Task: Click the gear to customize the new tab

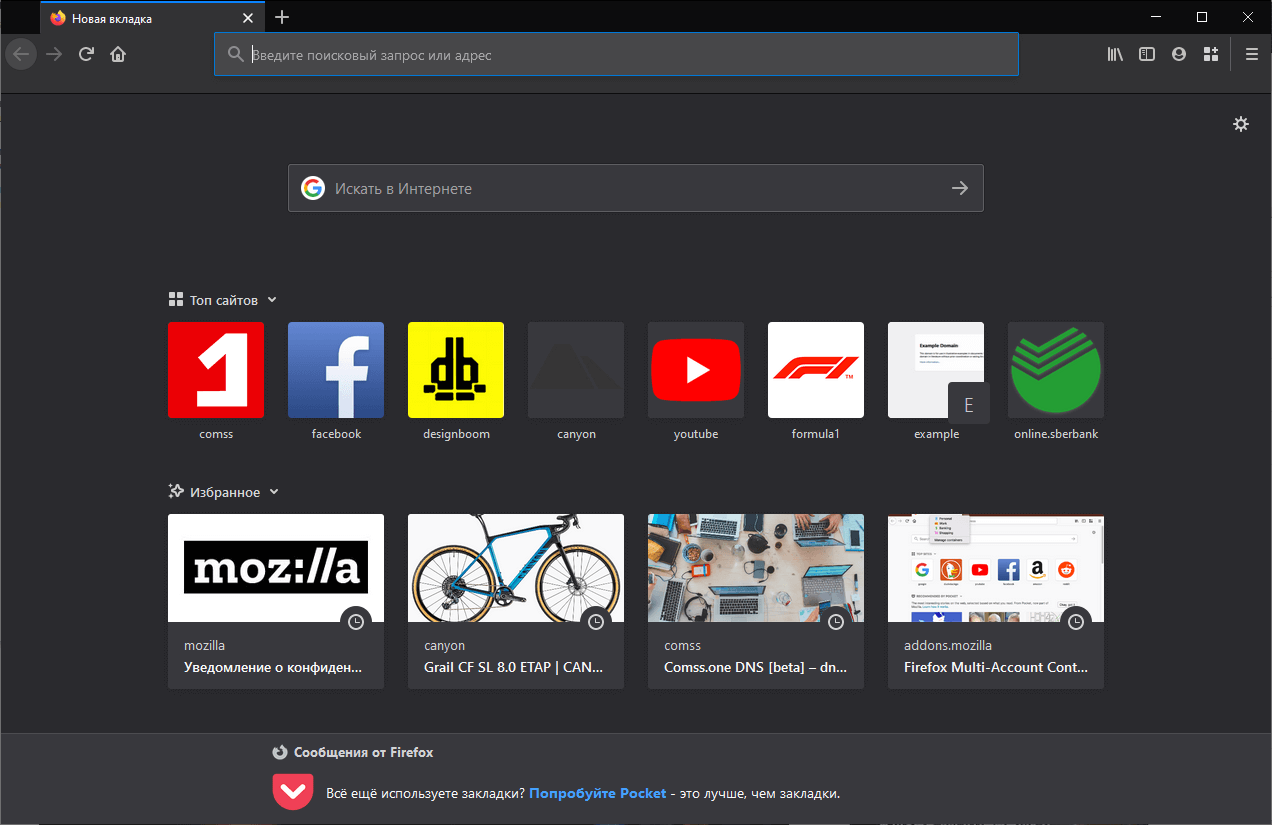Action: click(x=1240, y=124)
